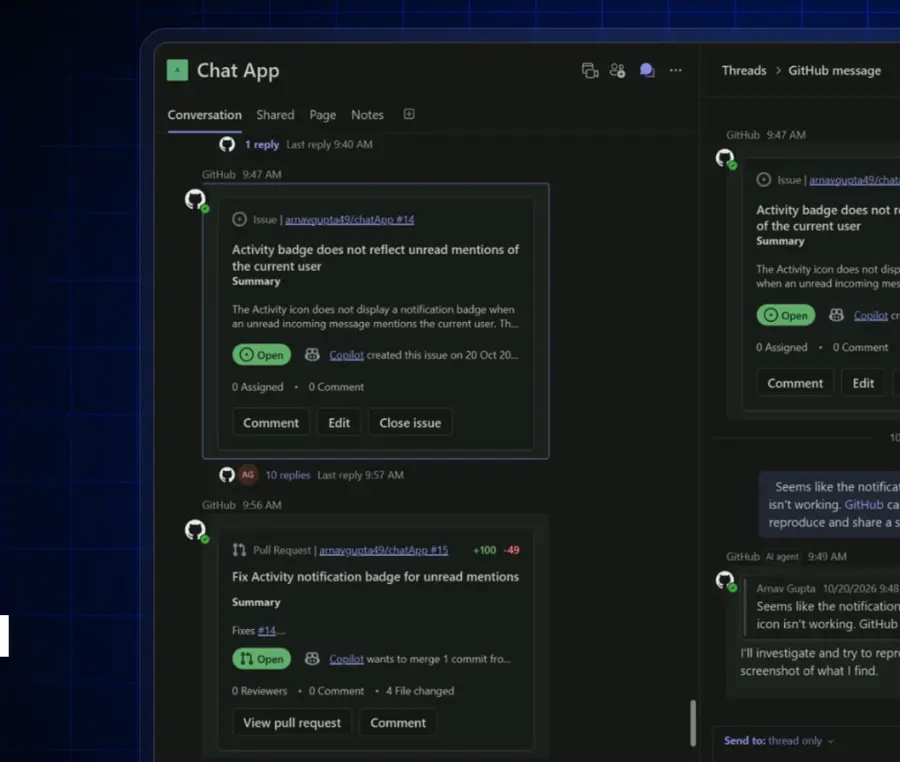Expand the "Send to: thread only" dropdown
This screenshot has height=762, width=900.
[779, 741]
